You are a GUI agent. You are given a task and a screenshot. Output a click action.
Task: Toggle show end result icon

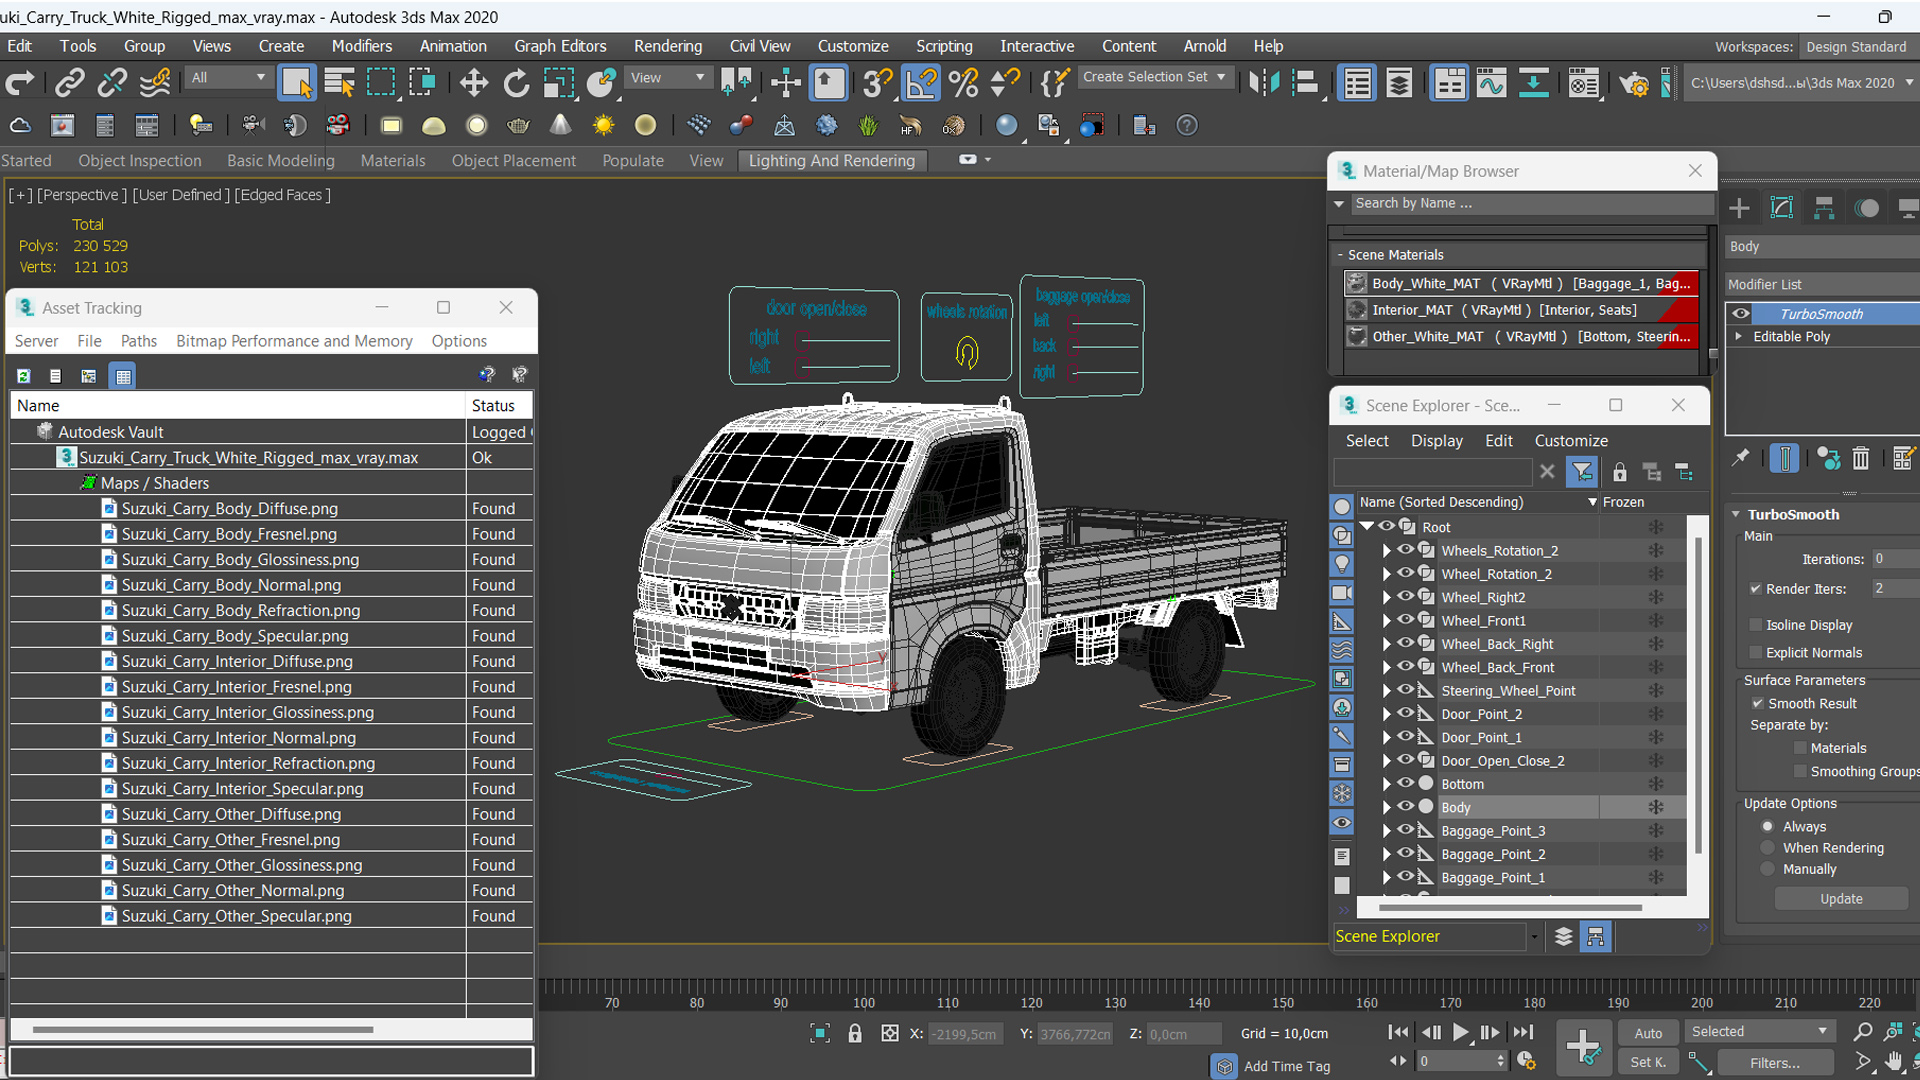(1785, 458)
